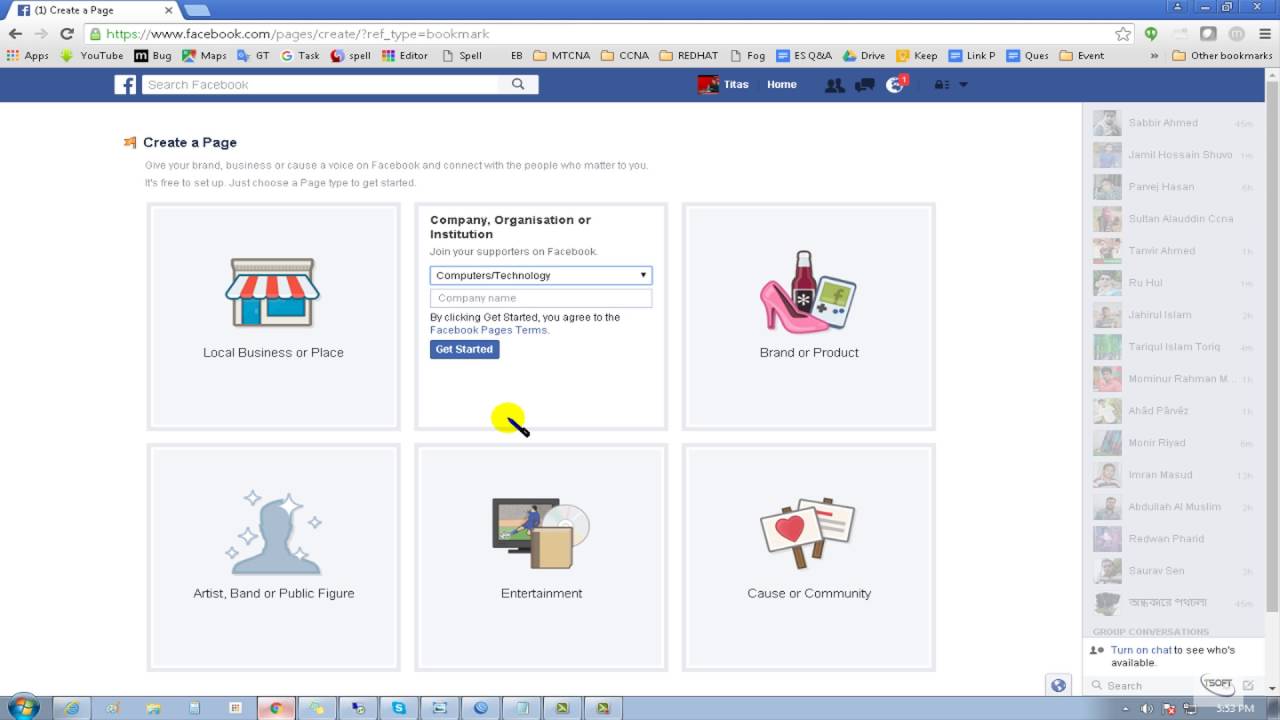Image resolution: width=1280 pixels, height=720 pixels.
Task: Open the privacy shortcuts lock icon
Action: 941,85
